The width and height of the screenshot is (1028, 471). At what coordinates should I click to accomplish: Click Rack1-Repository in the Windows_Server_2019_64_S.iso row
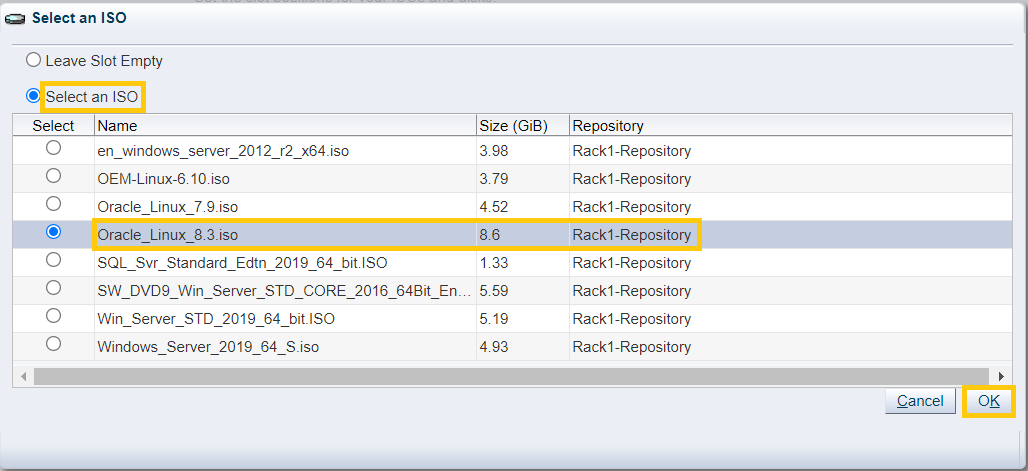click(631, 346)
